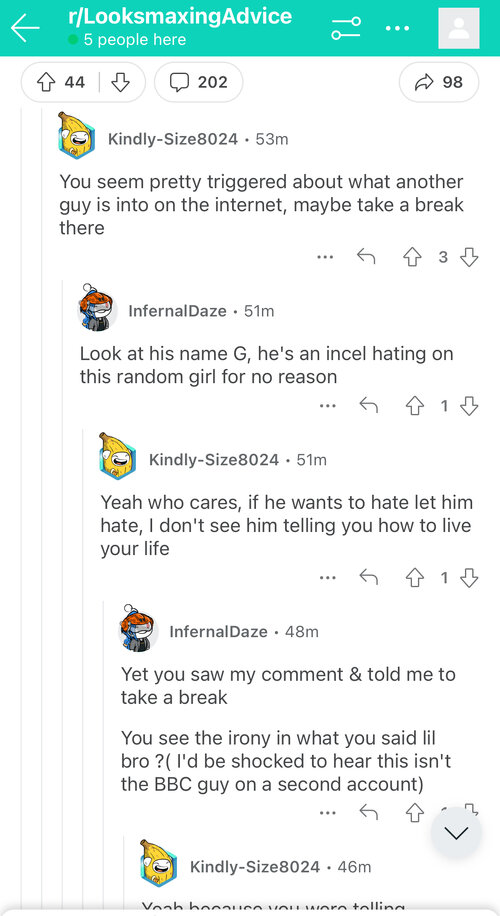Viewport: 500px width, 916px height.
Task: Open options on the 'irony' comment
Action: tap(328, 813)
